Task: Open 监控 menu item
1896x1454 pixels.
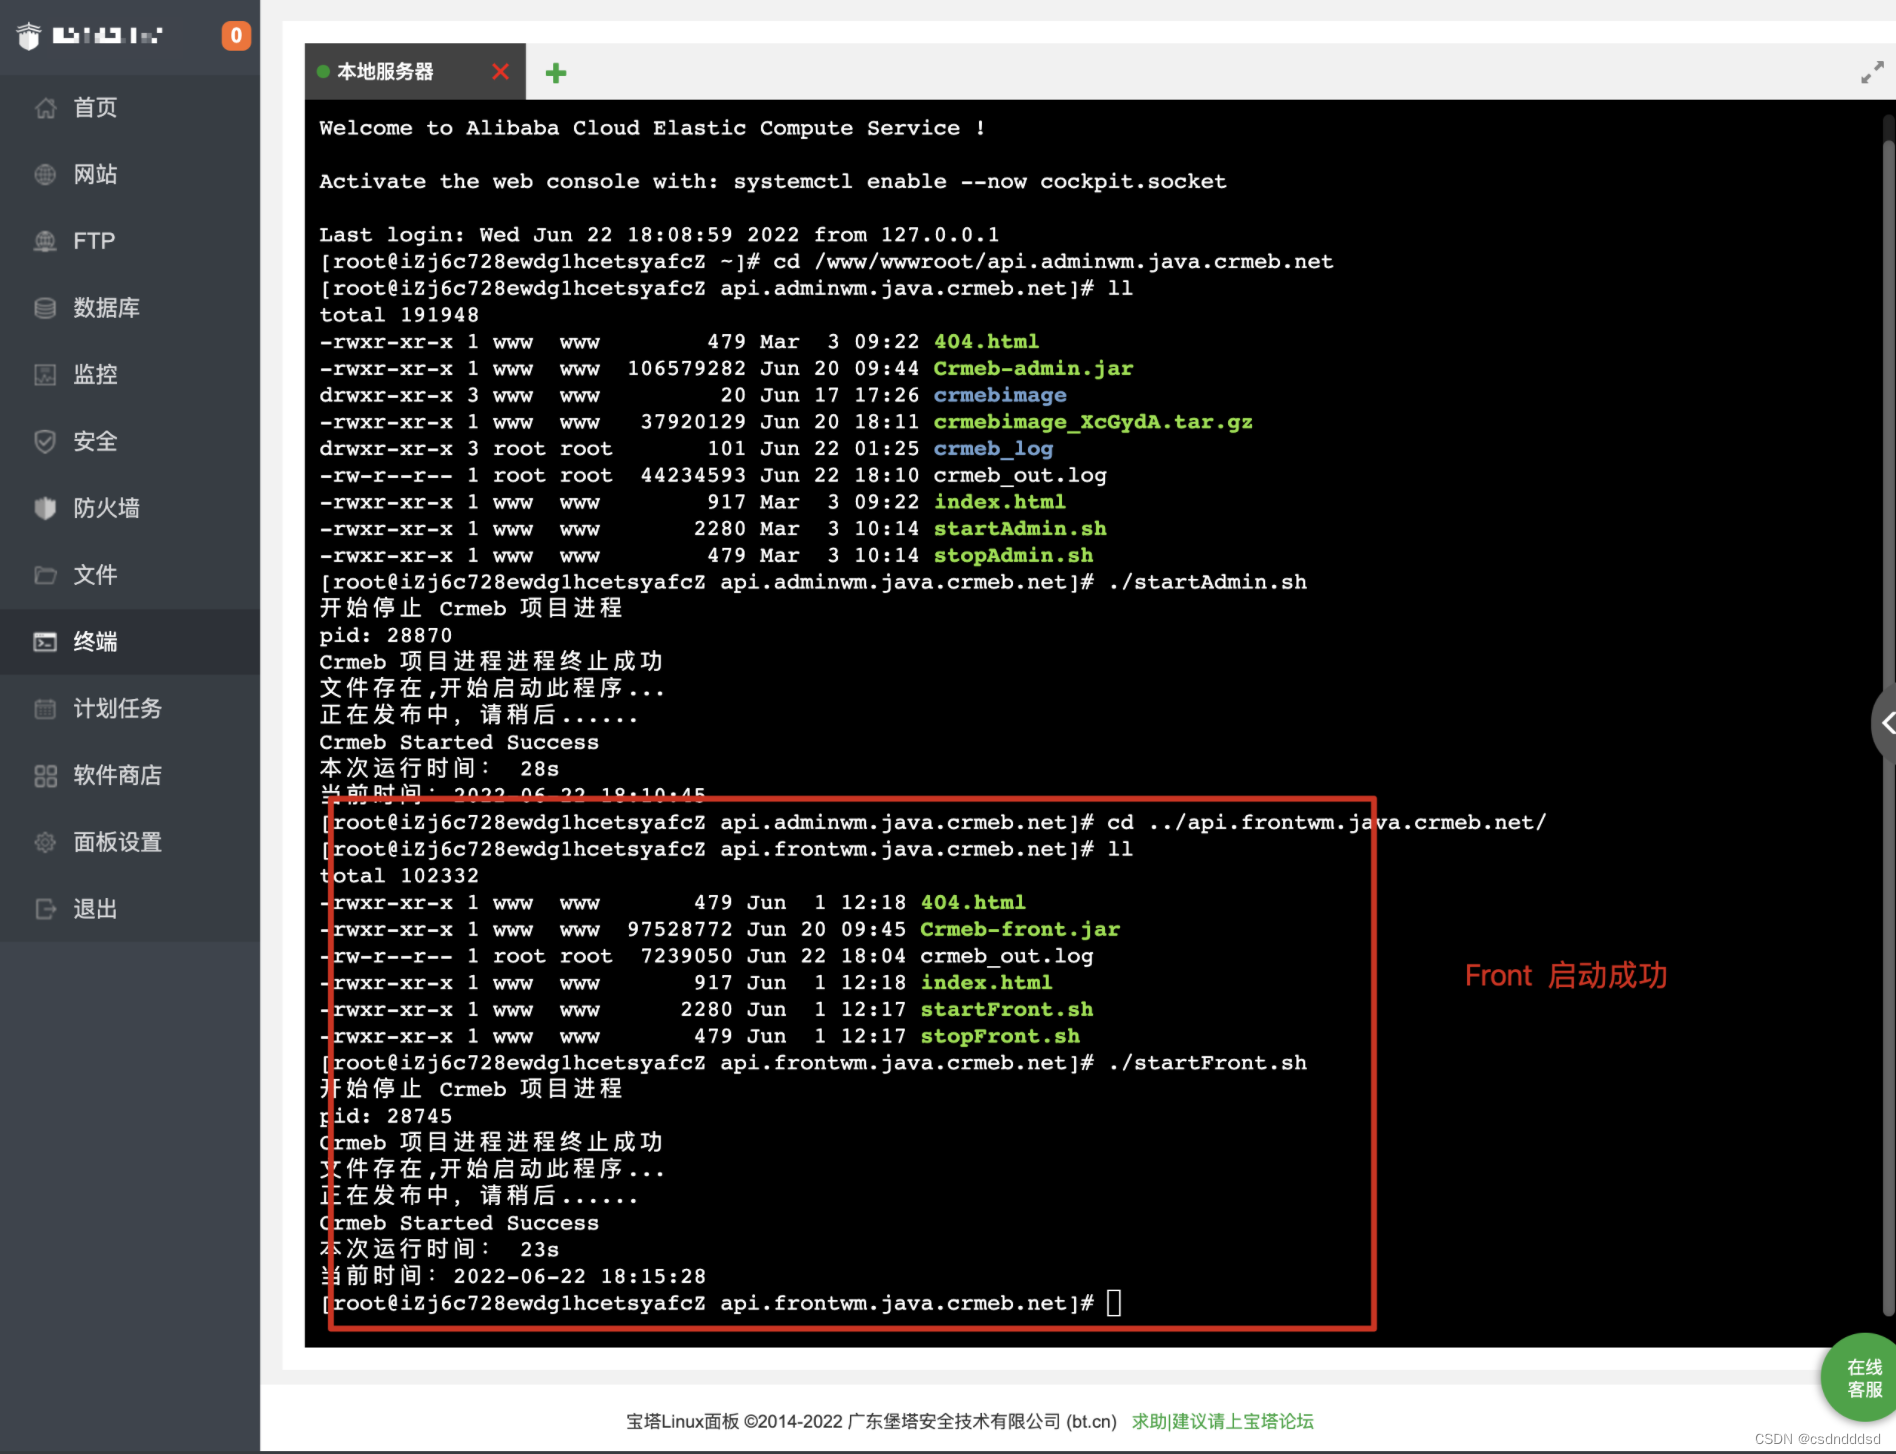Action: (x=130, y=375)
